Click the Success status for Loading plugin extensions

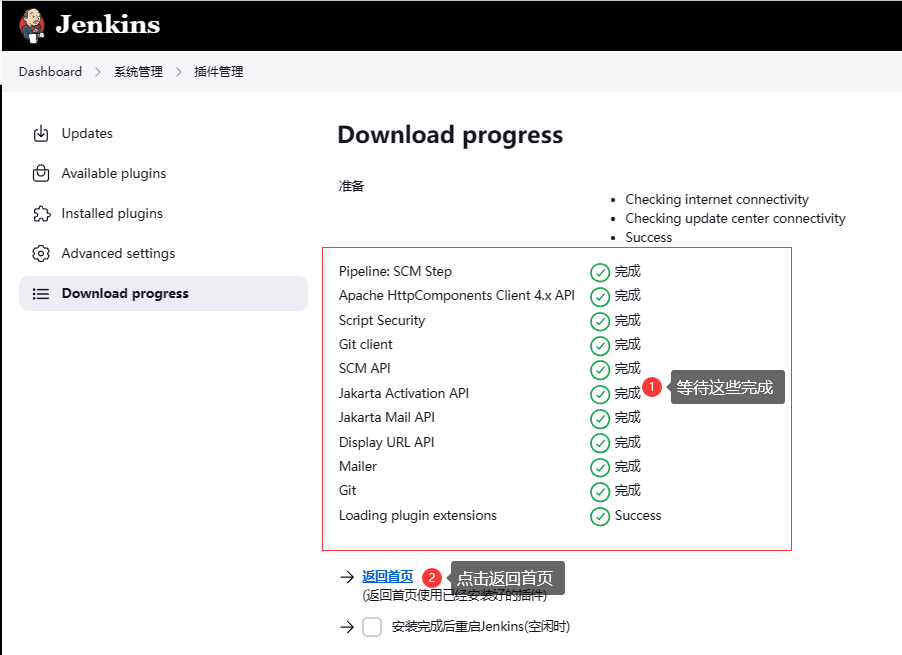(x=638, y=515)
